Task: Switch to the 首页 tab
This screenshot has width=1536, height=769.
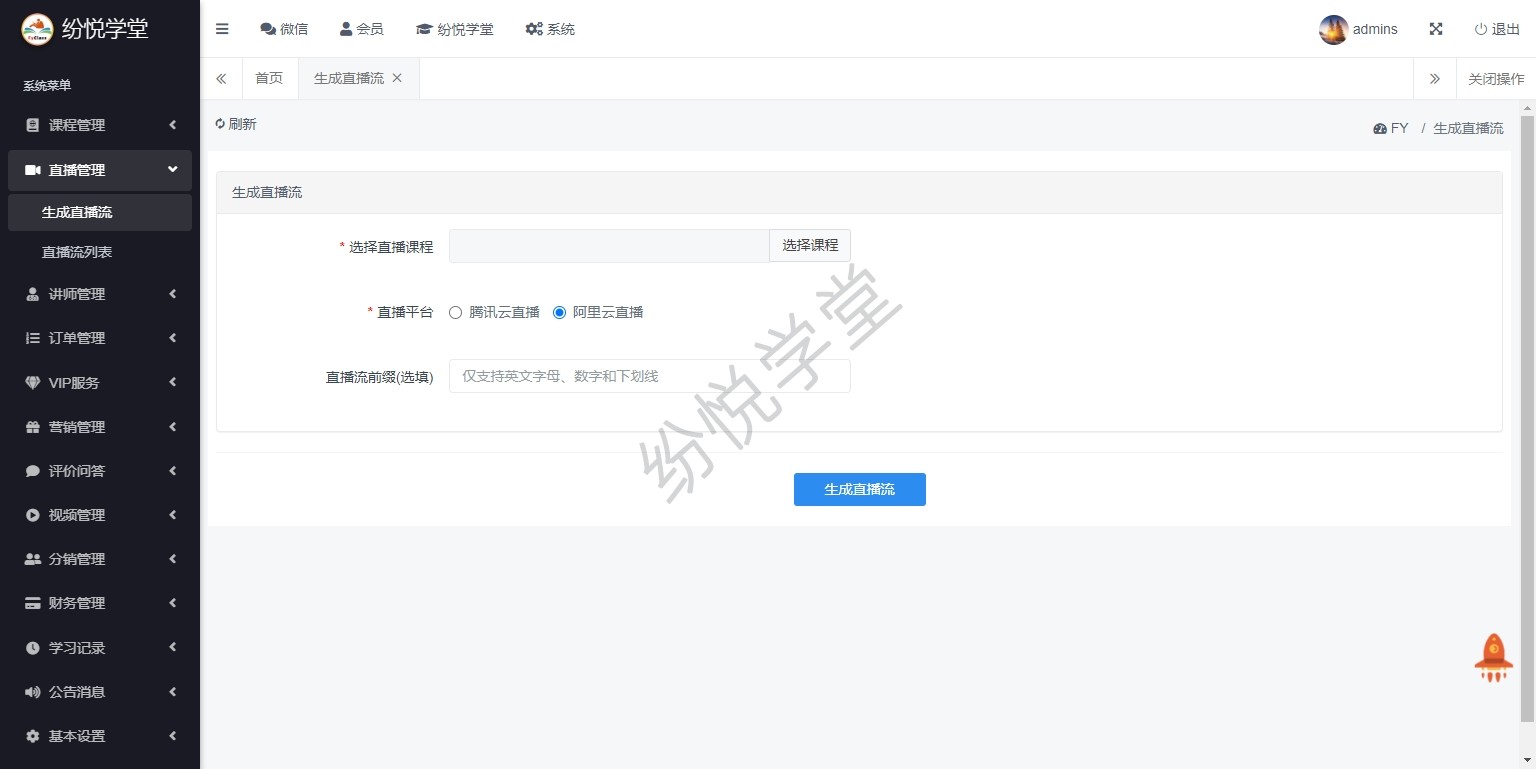Action: [x=269, y=78]
